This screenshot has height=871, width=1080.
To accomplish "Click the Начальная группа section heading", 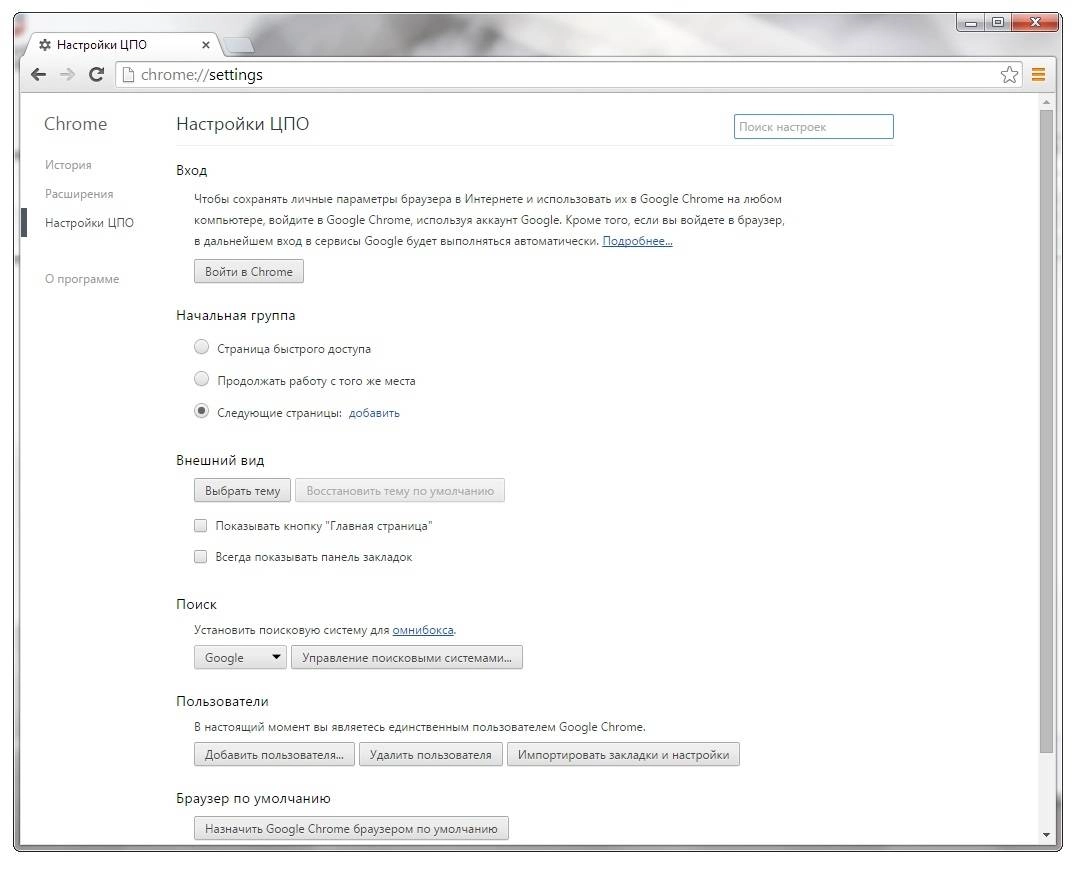I will click(236, 315).
